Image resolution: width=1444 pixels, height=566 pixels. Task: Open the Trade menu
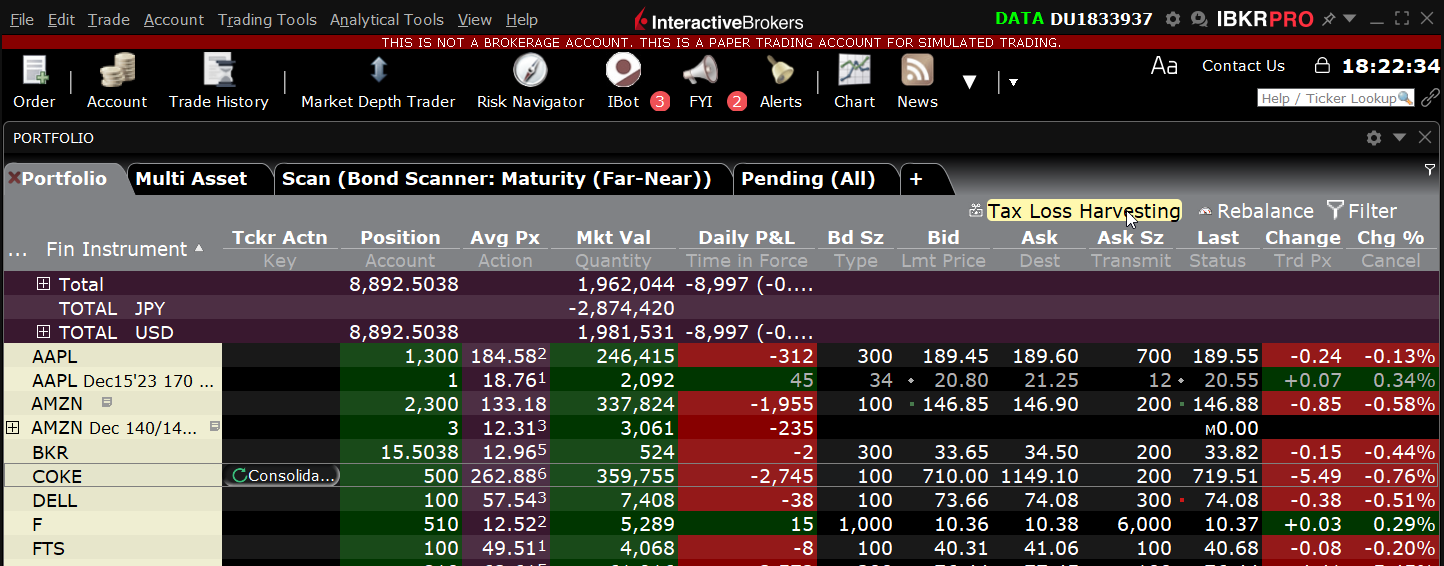point(109,20)
